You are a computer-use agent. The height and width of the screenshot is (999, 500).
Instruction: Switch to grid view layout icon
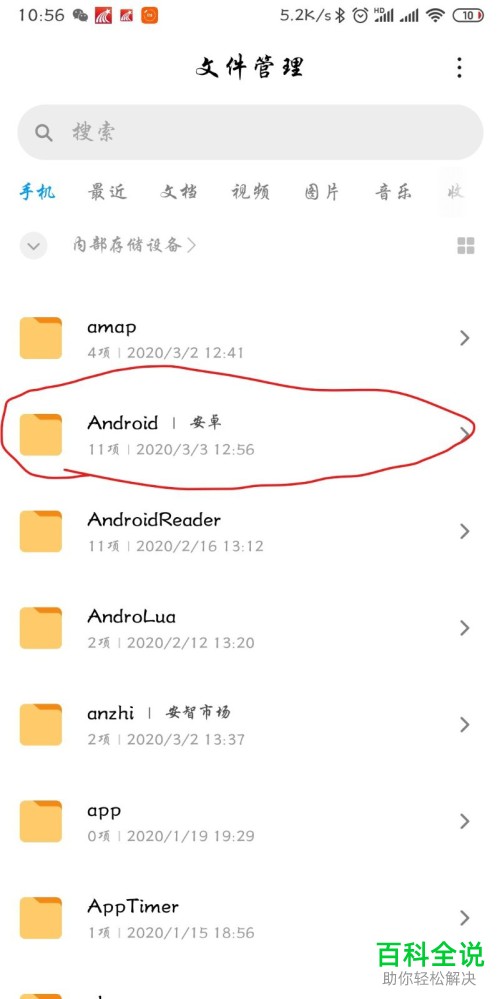[466, 246]
